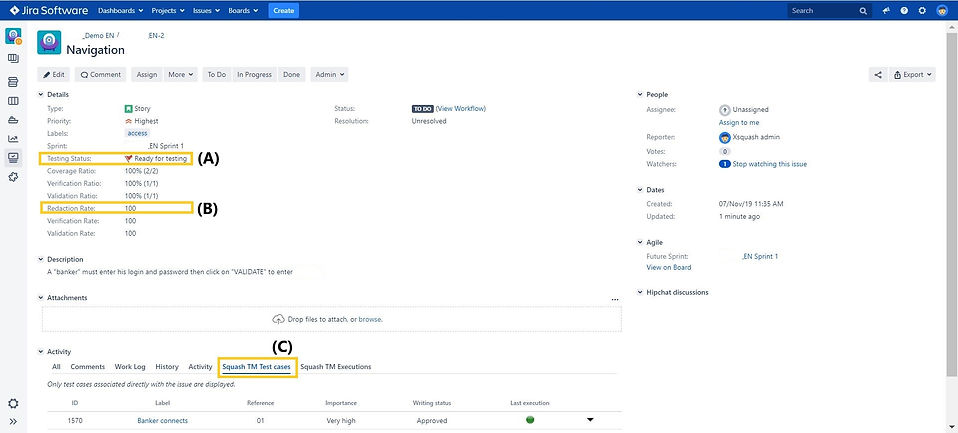Open project settings gear in the sidebar
Screen dimensions: 958x433
pos(13,404)
